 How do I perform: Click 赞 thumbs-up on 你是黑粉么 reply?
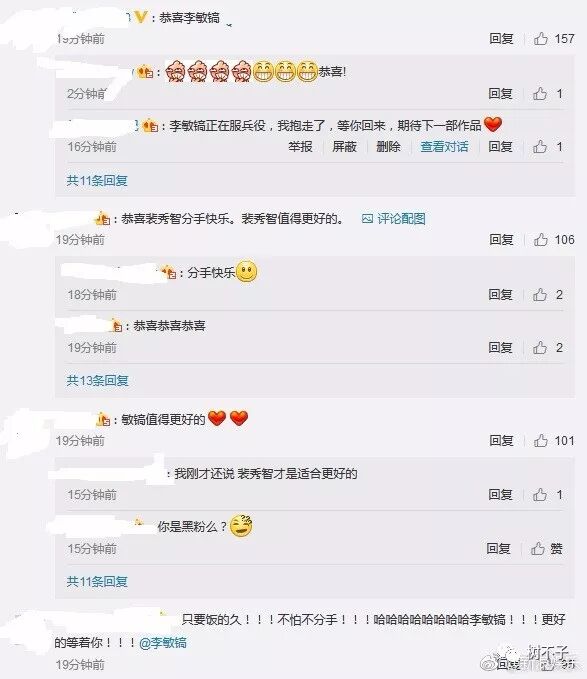(x=546, y=549)
